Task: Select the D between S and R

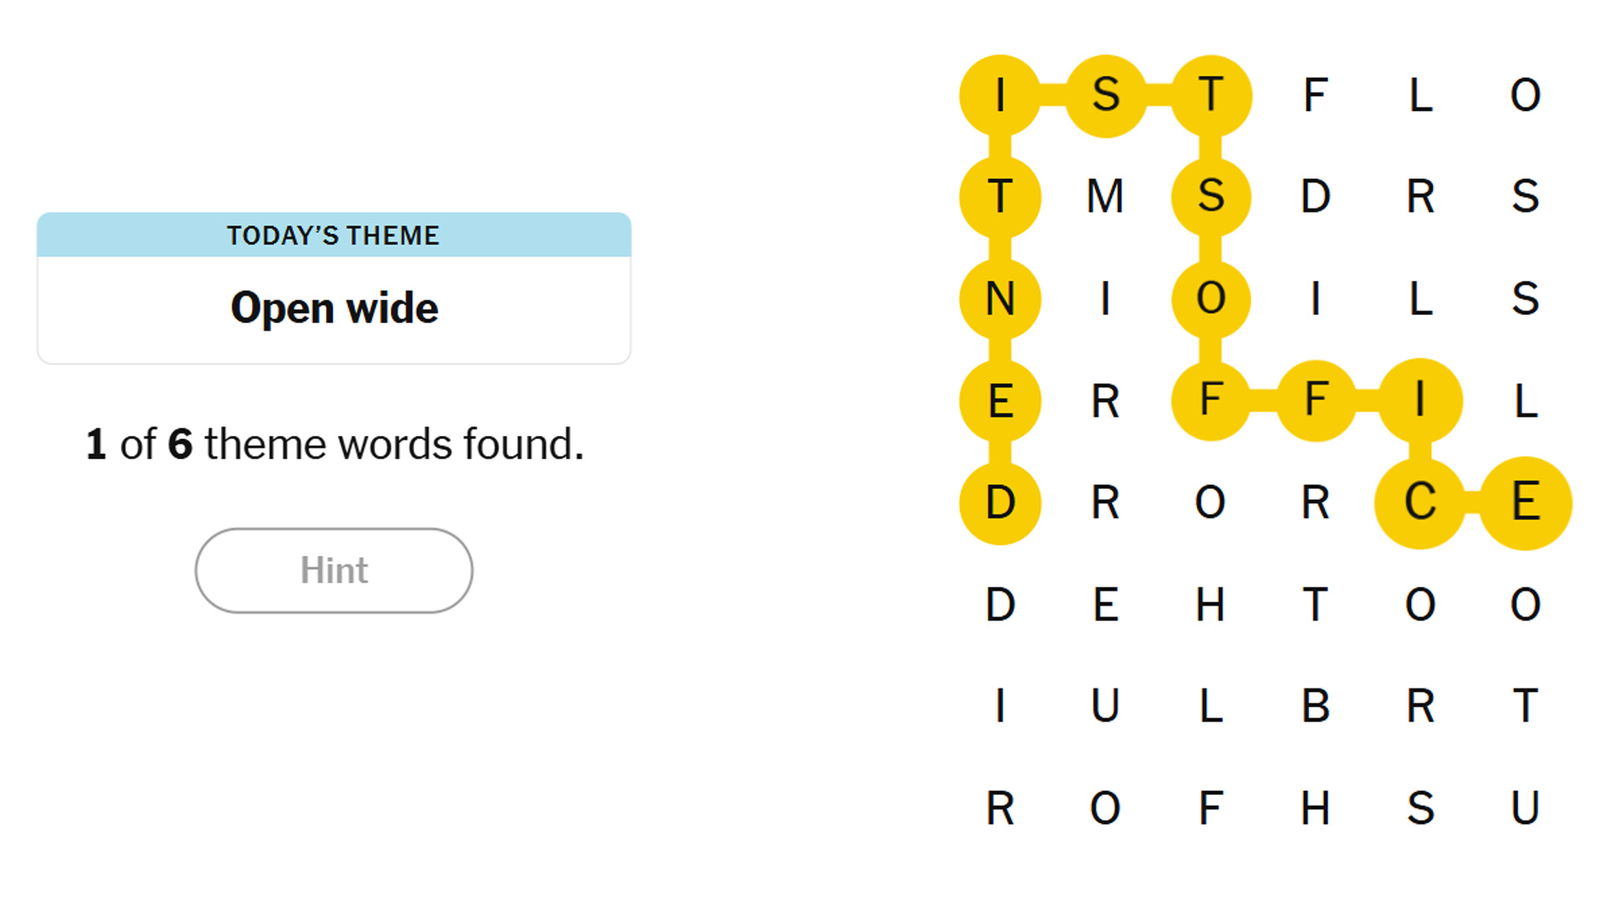Action: (1315, 196)
